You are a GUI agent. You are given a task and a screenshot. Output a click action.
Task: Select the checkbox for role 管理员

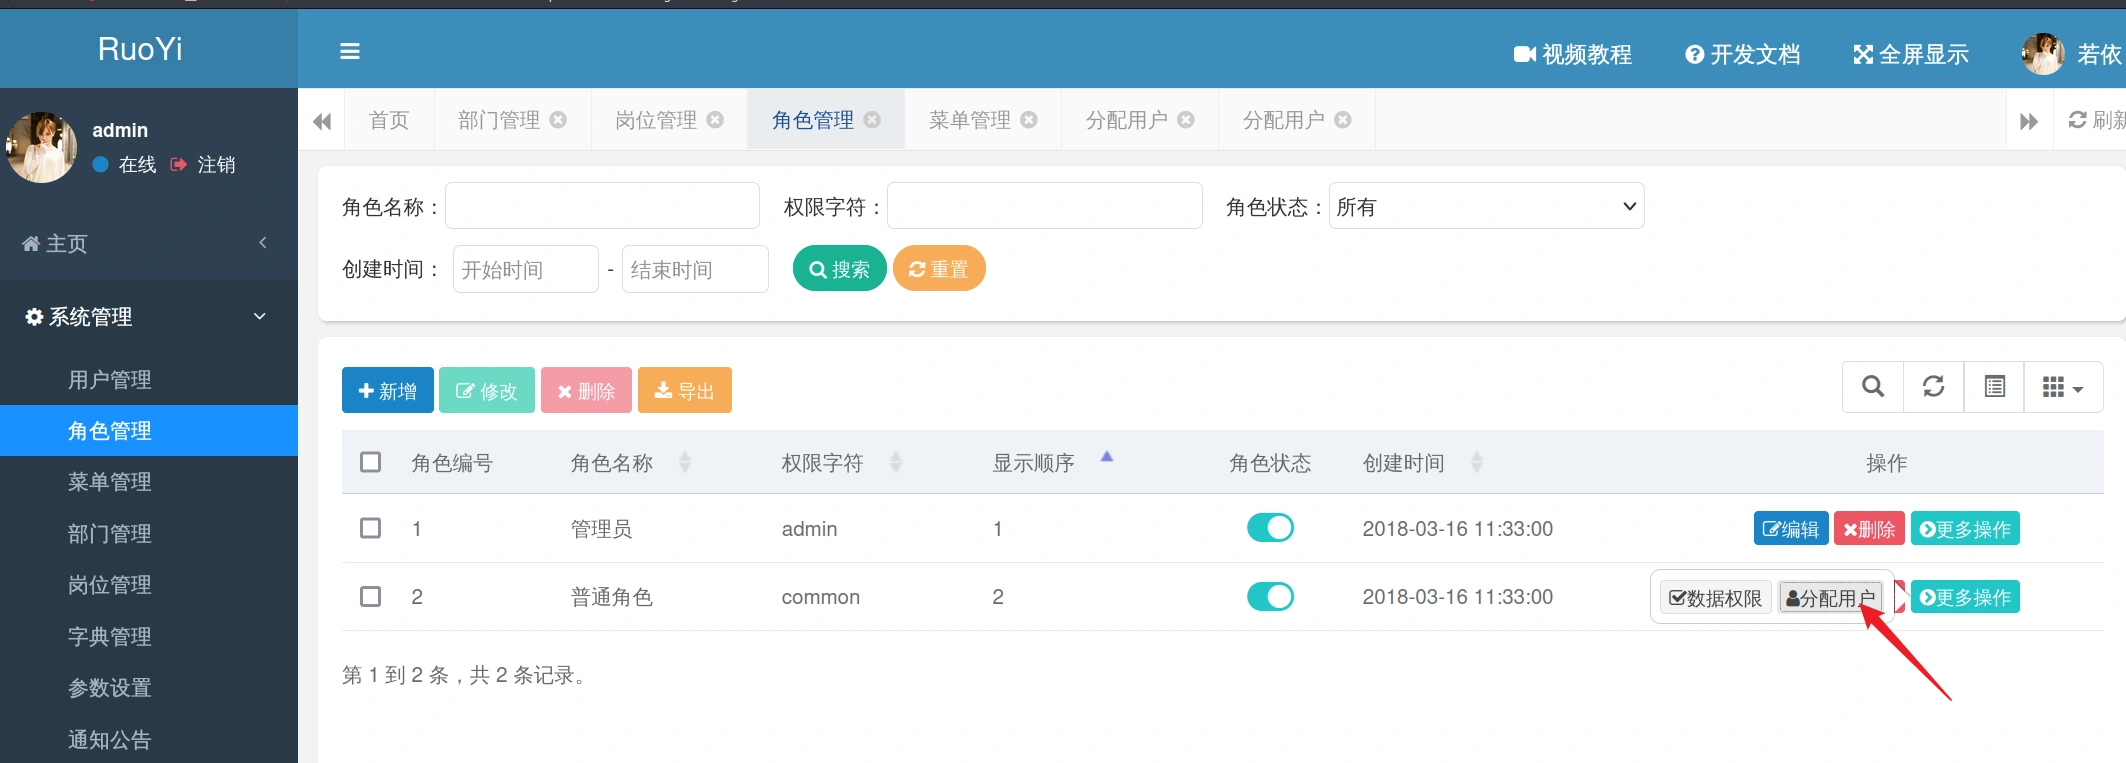coord(370,528)
